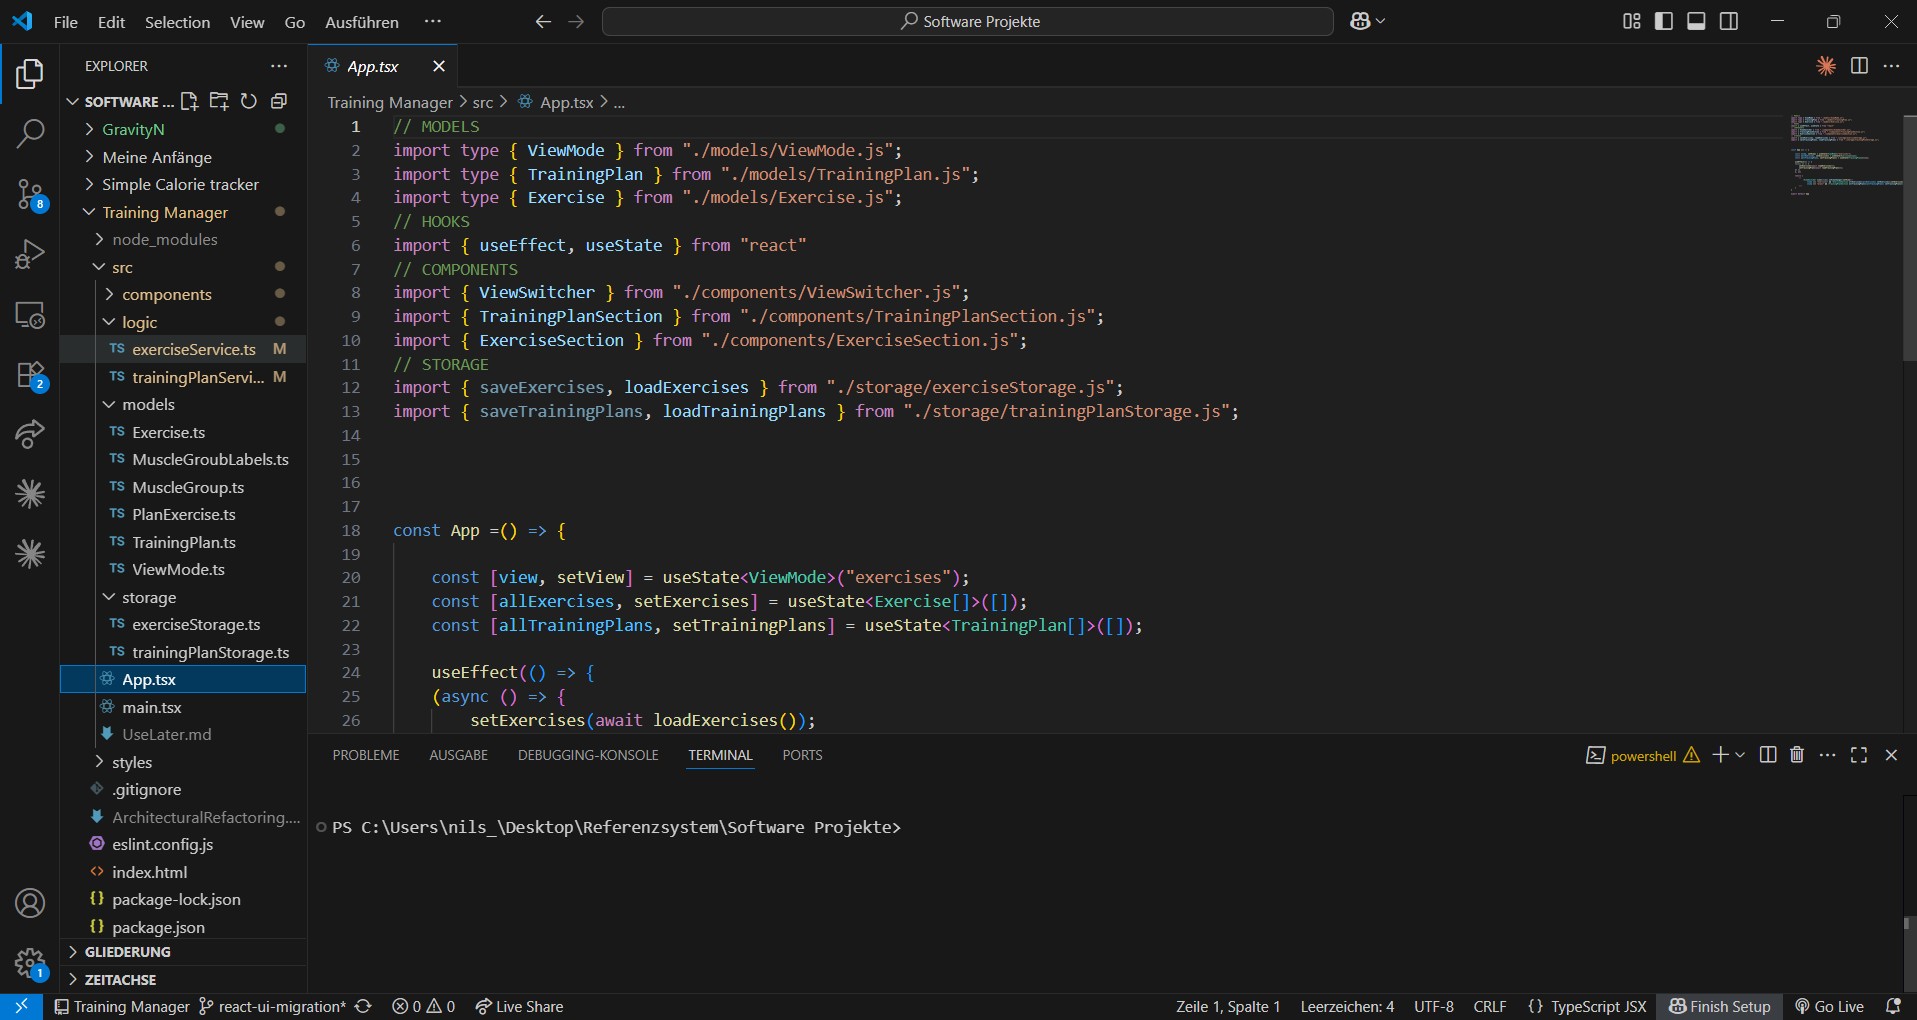Open Run and Debug view
This screenshot has width=1917, height=1020.
(x=30, y=254)
